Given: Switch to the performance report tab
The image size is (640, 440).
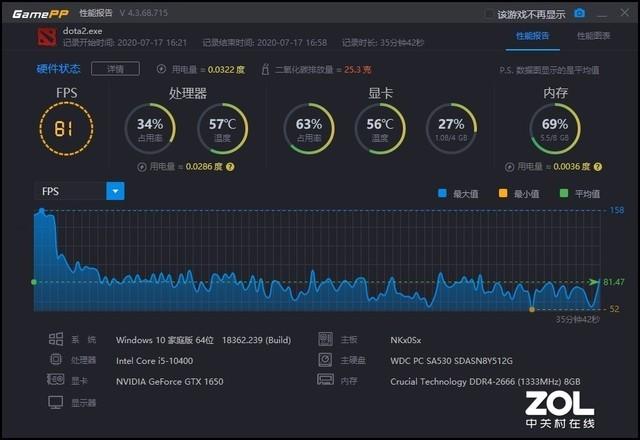Looking at the screenshot, I should tap(532, 36).
